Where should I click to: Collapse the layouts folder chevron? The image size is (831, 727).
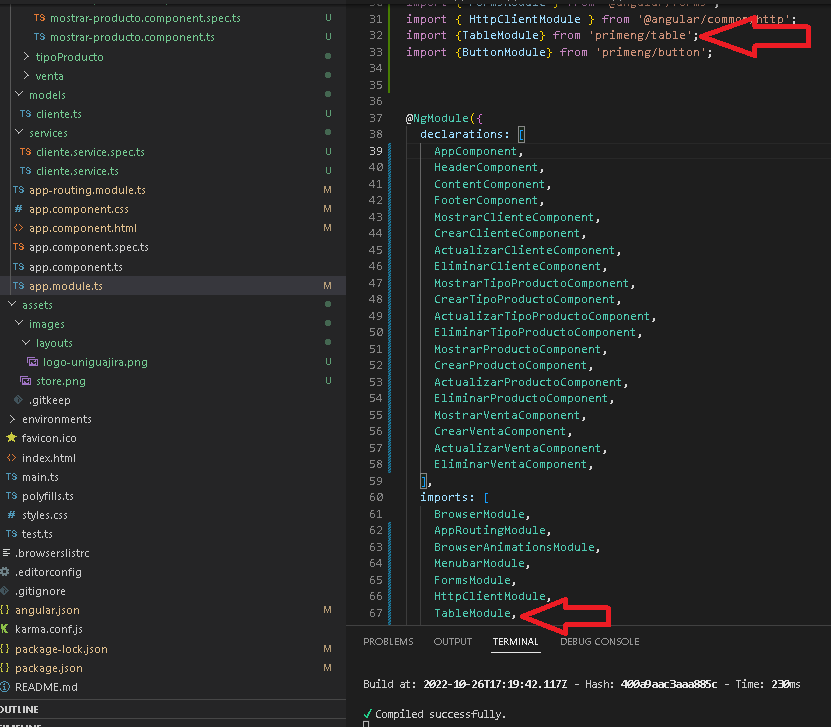coord(26,342)
